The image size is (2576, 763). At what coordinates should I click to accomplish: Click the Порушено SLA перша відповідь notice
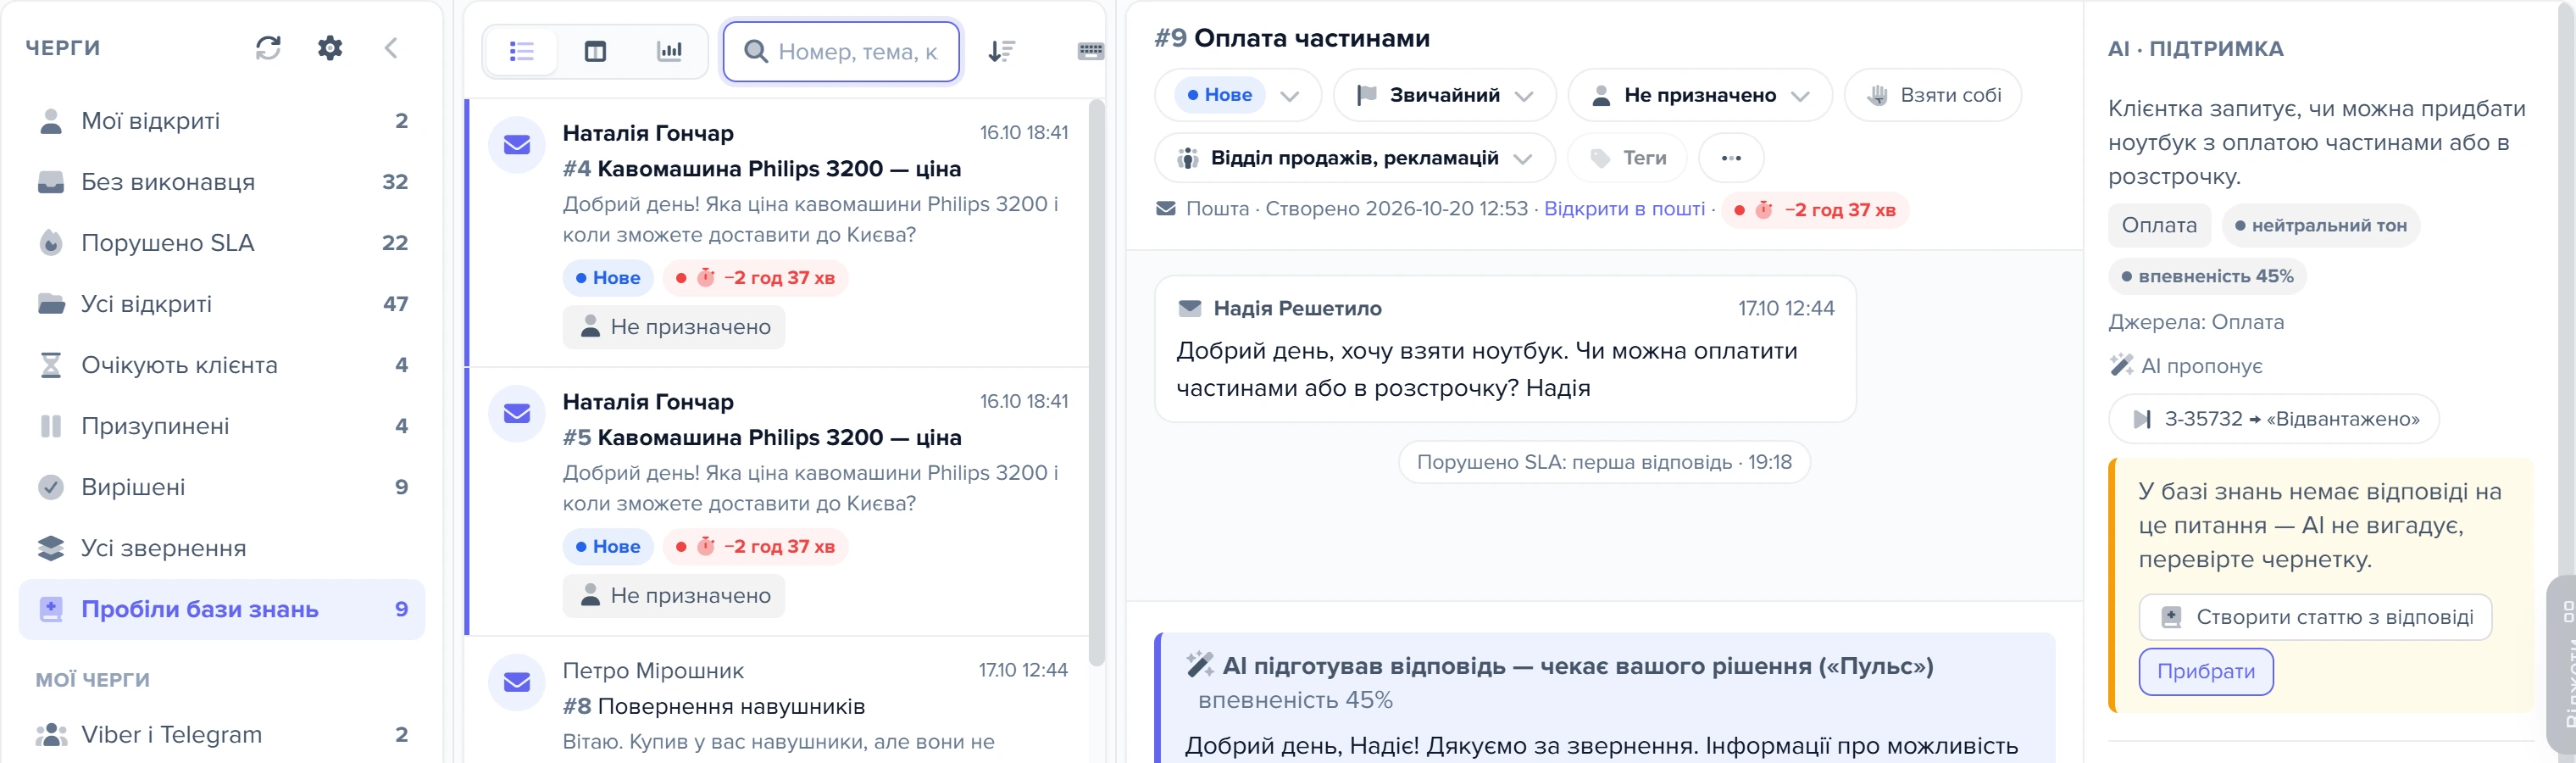[x=1604, y=463]
